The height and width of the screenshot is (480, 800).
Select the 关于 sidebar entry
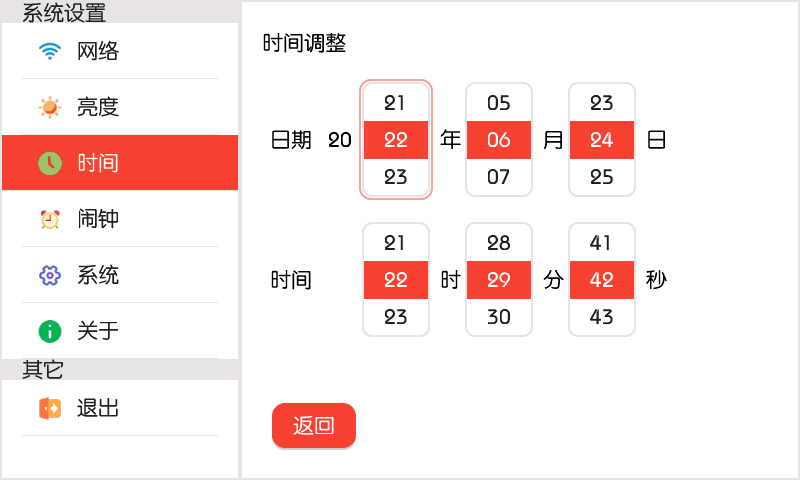(120, 331)
